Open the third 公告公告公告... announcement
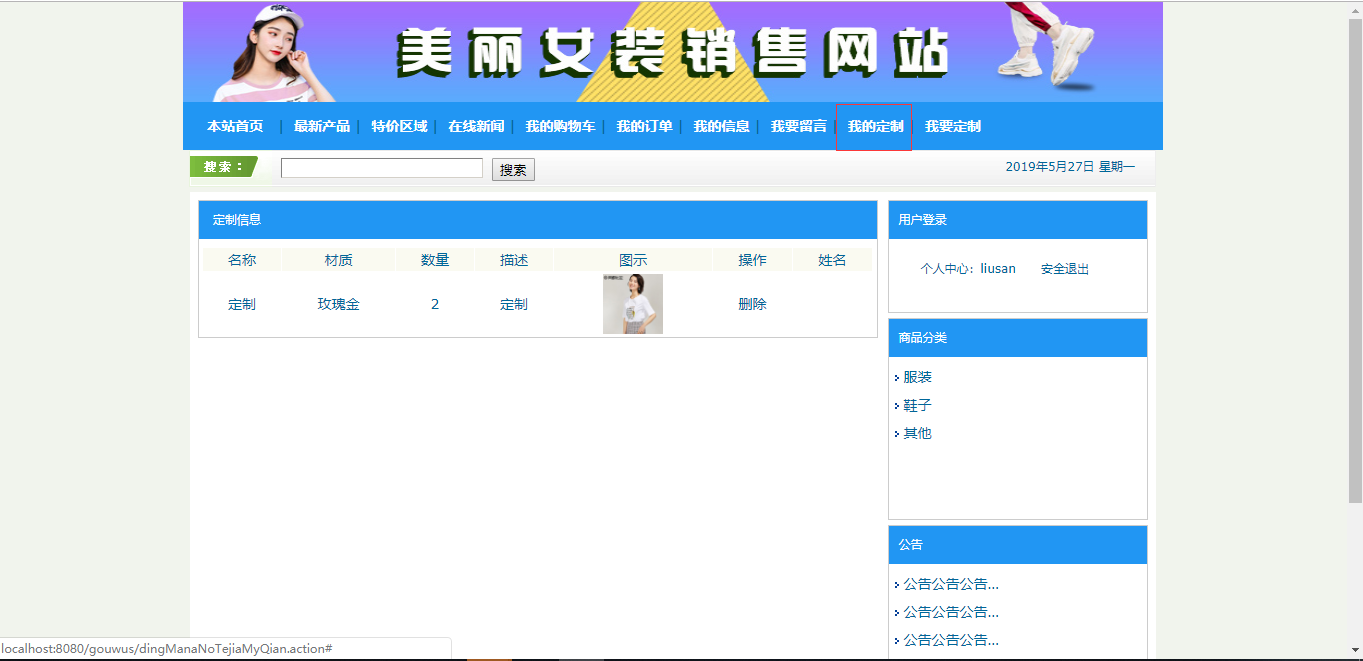This screenshot has height=661, width=1363. [x=951, y=640]
